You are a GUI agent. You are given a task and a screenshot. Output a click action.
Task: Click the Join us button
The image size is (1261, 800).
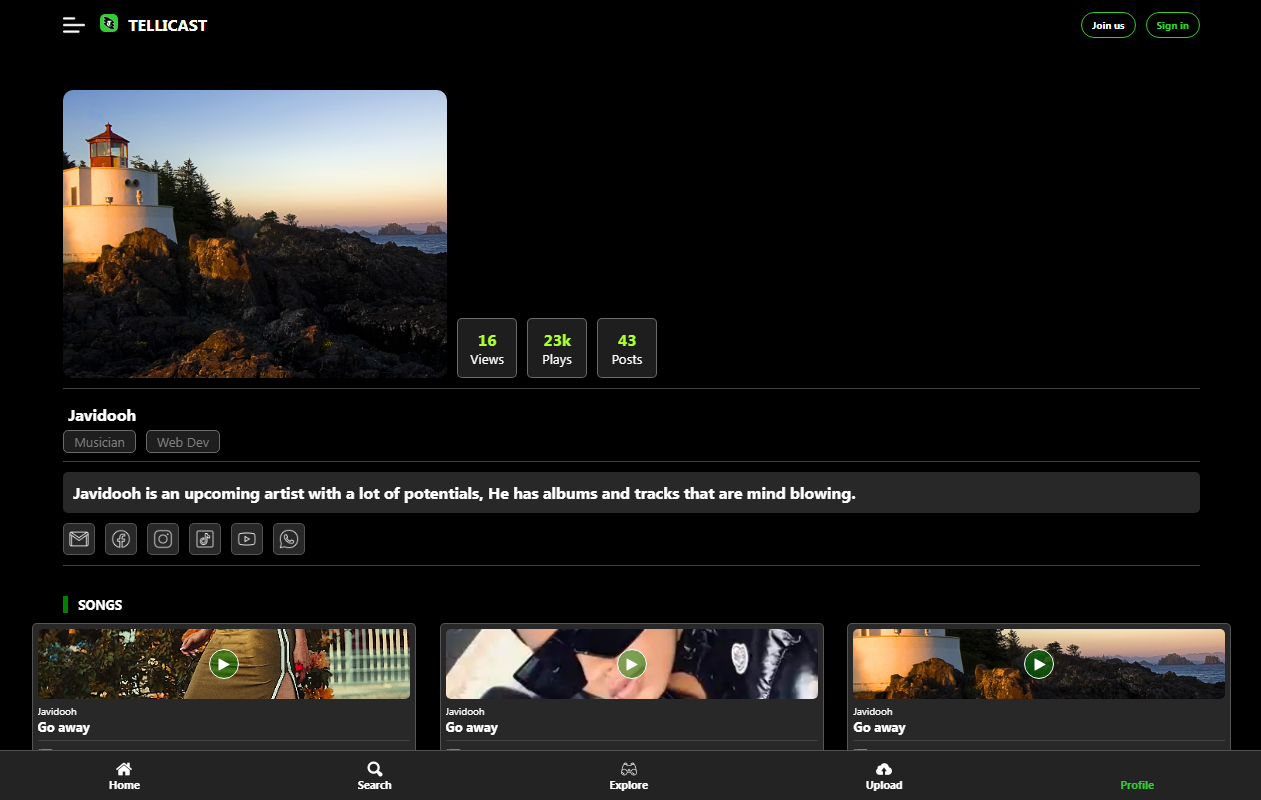pyautogui.click(x=1108, y=25)
